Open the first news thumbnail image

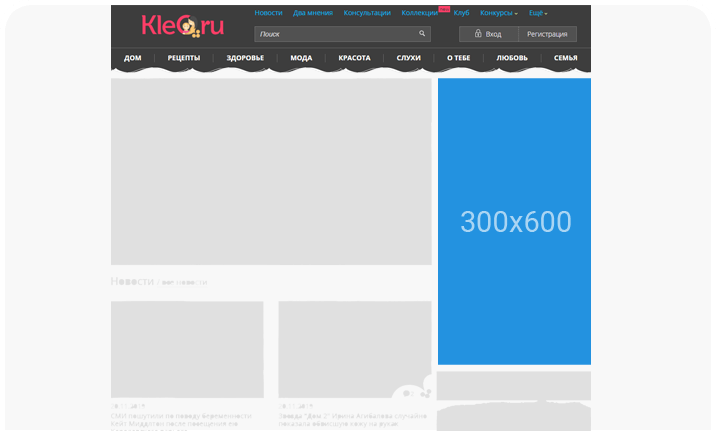pyautogui.click(x=187, y=349)
